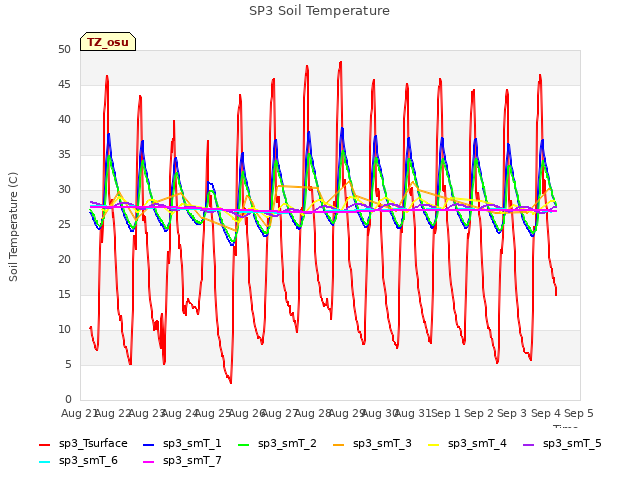Toggle sp3_smT_4 legend entry
The width and height of the screenshot is (640, 480).
467,443
